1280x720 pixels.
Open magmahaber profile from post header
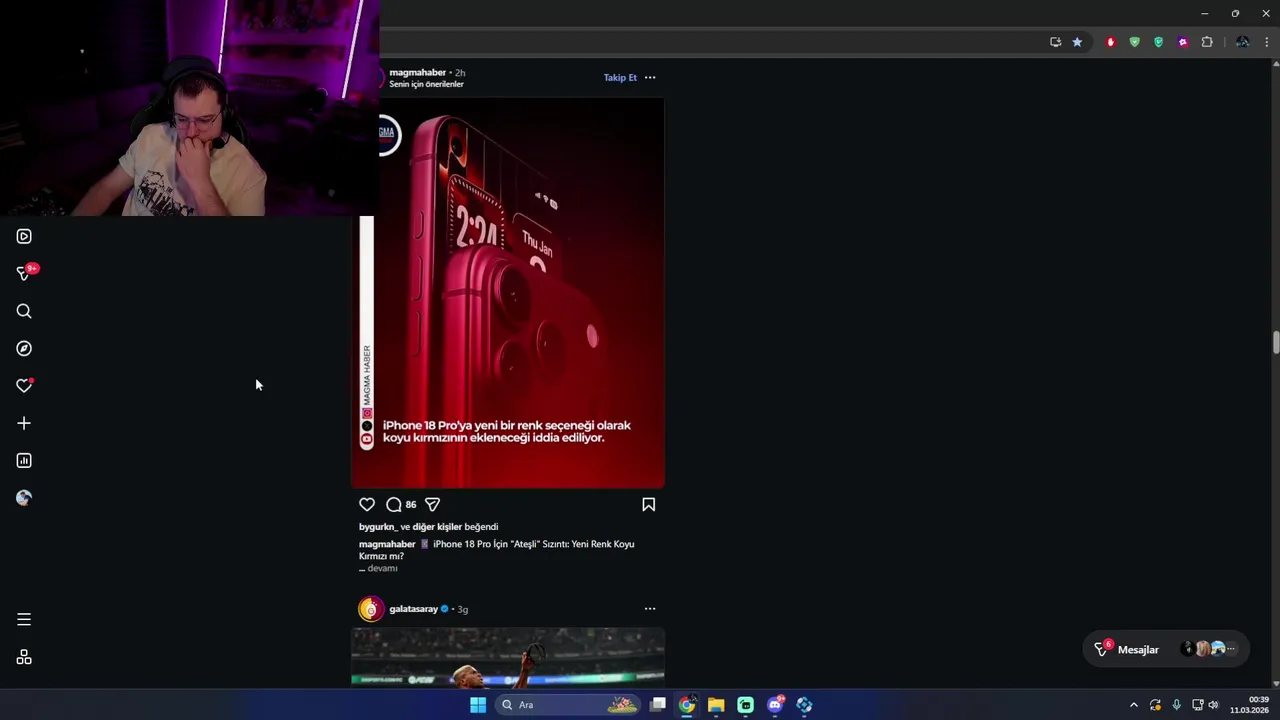click(417, 73)
